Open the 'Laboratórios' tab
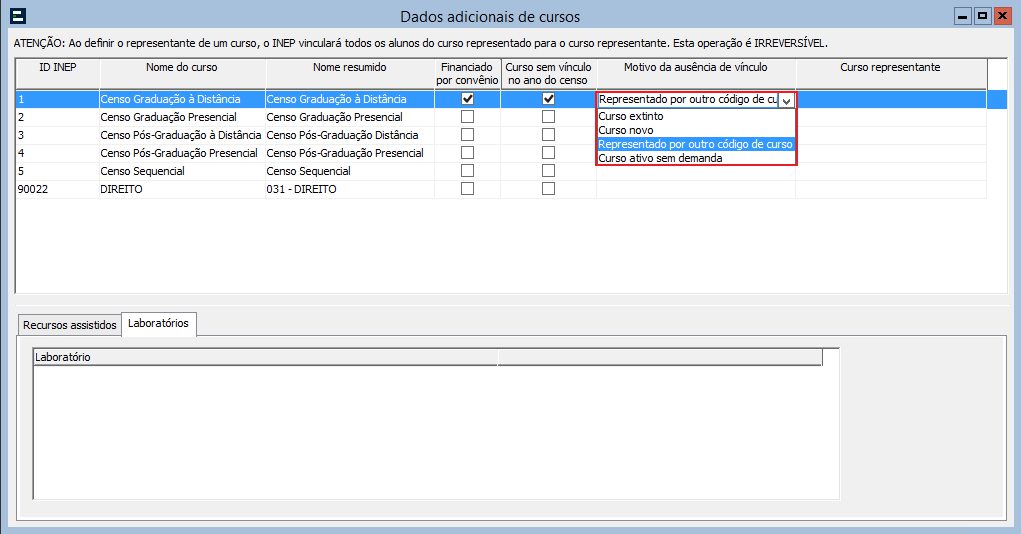This screenshot has width=1021, height=534. pos(158,323)
